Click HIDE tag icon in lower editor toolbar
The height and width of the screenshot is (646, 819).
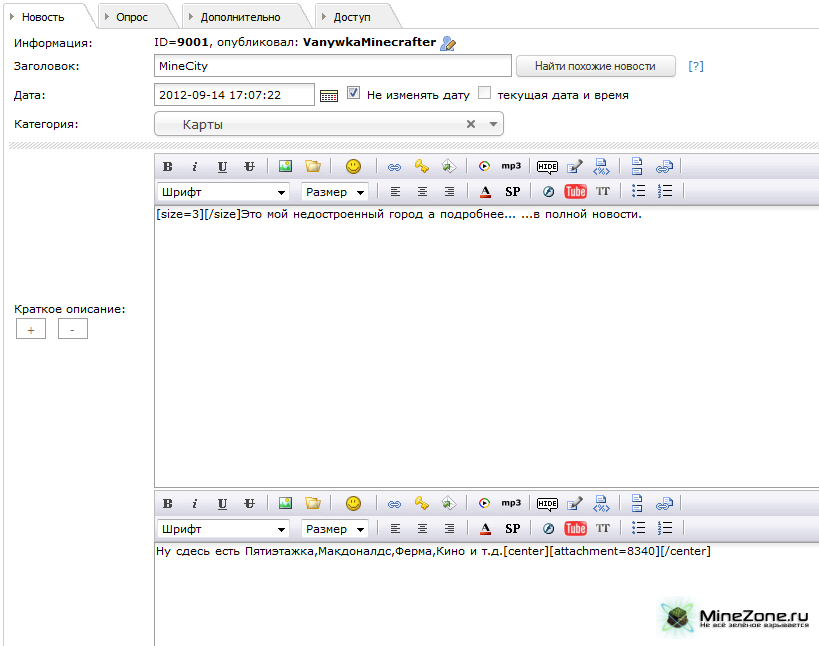click(547, 503)
